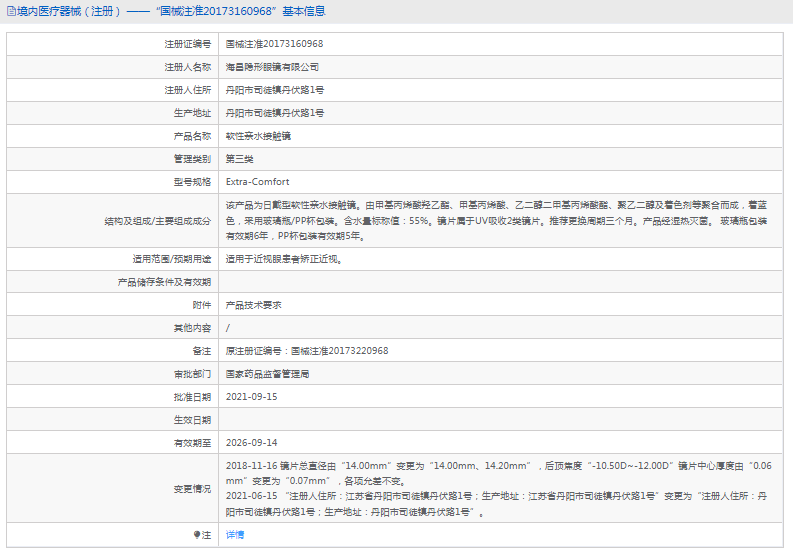This screenshot has height=553, width=793.
Task: Click the 批准日期 field label
Action: (x=192, y=397)
